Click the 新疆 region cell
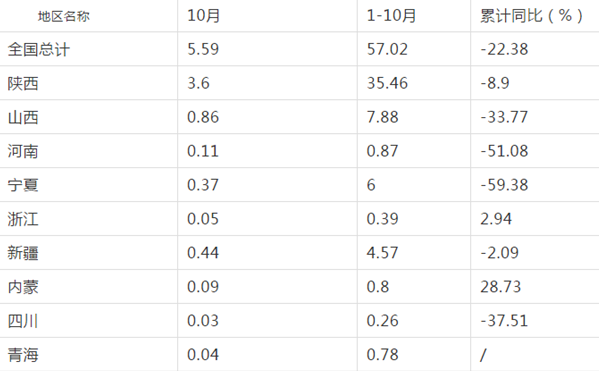 [x=23, y=253]
